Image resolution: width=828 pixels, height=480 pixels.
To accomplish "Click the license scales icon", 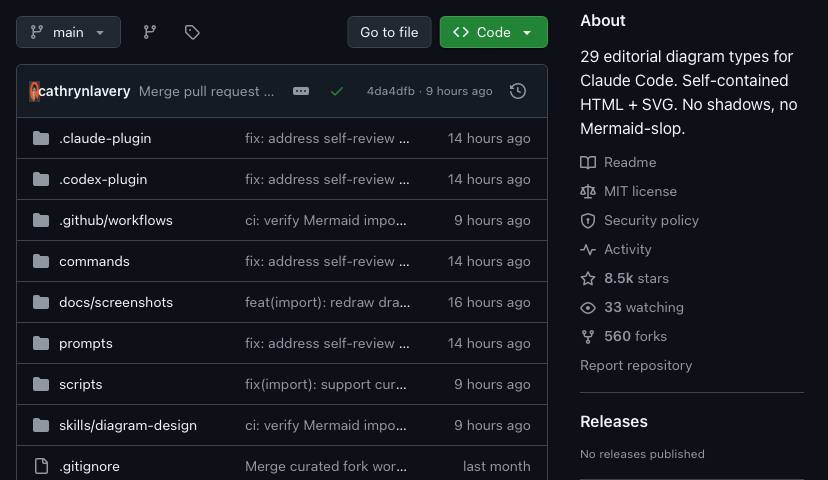I will tap(588, 192).
